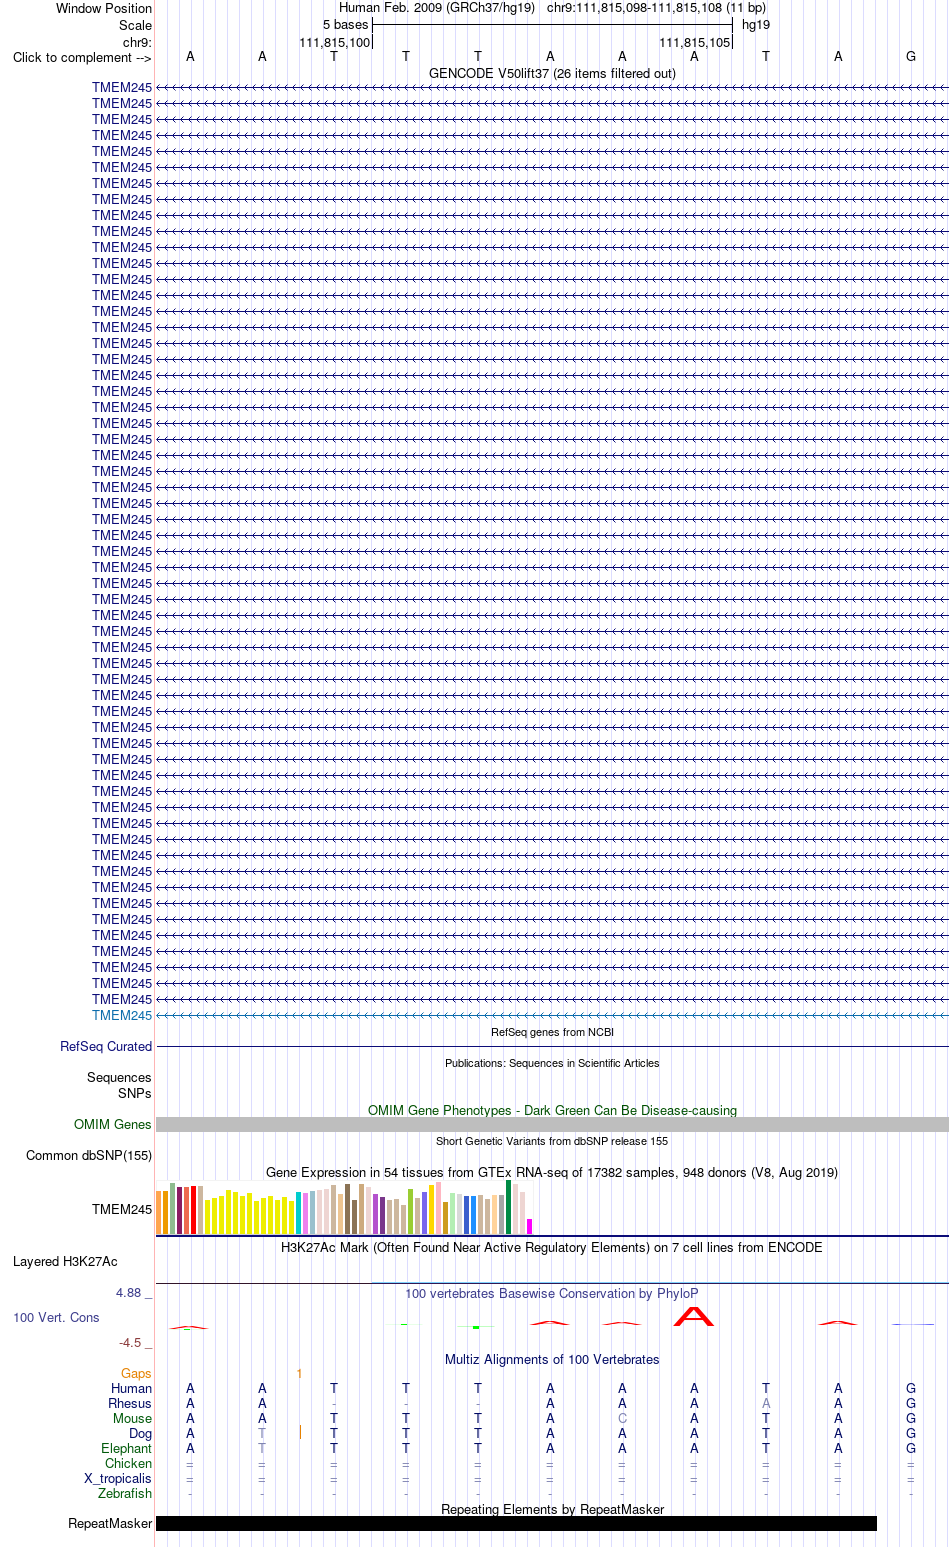Select the Rhesus alignment row label
The height and width of the screenshot is (1547, 950).
130,1403
